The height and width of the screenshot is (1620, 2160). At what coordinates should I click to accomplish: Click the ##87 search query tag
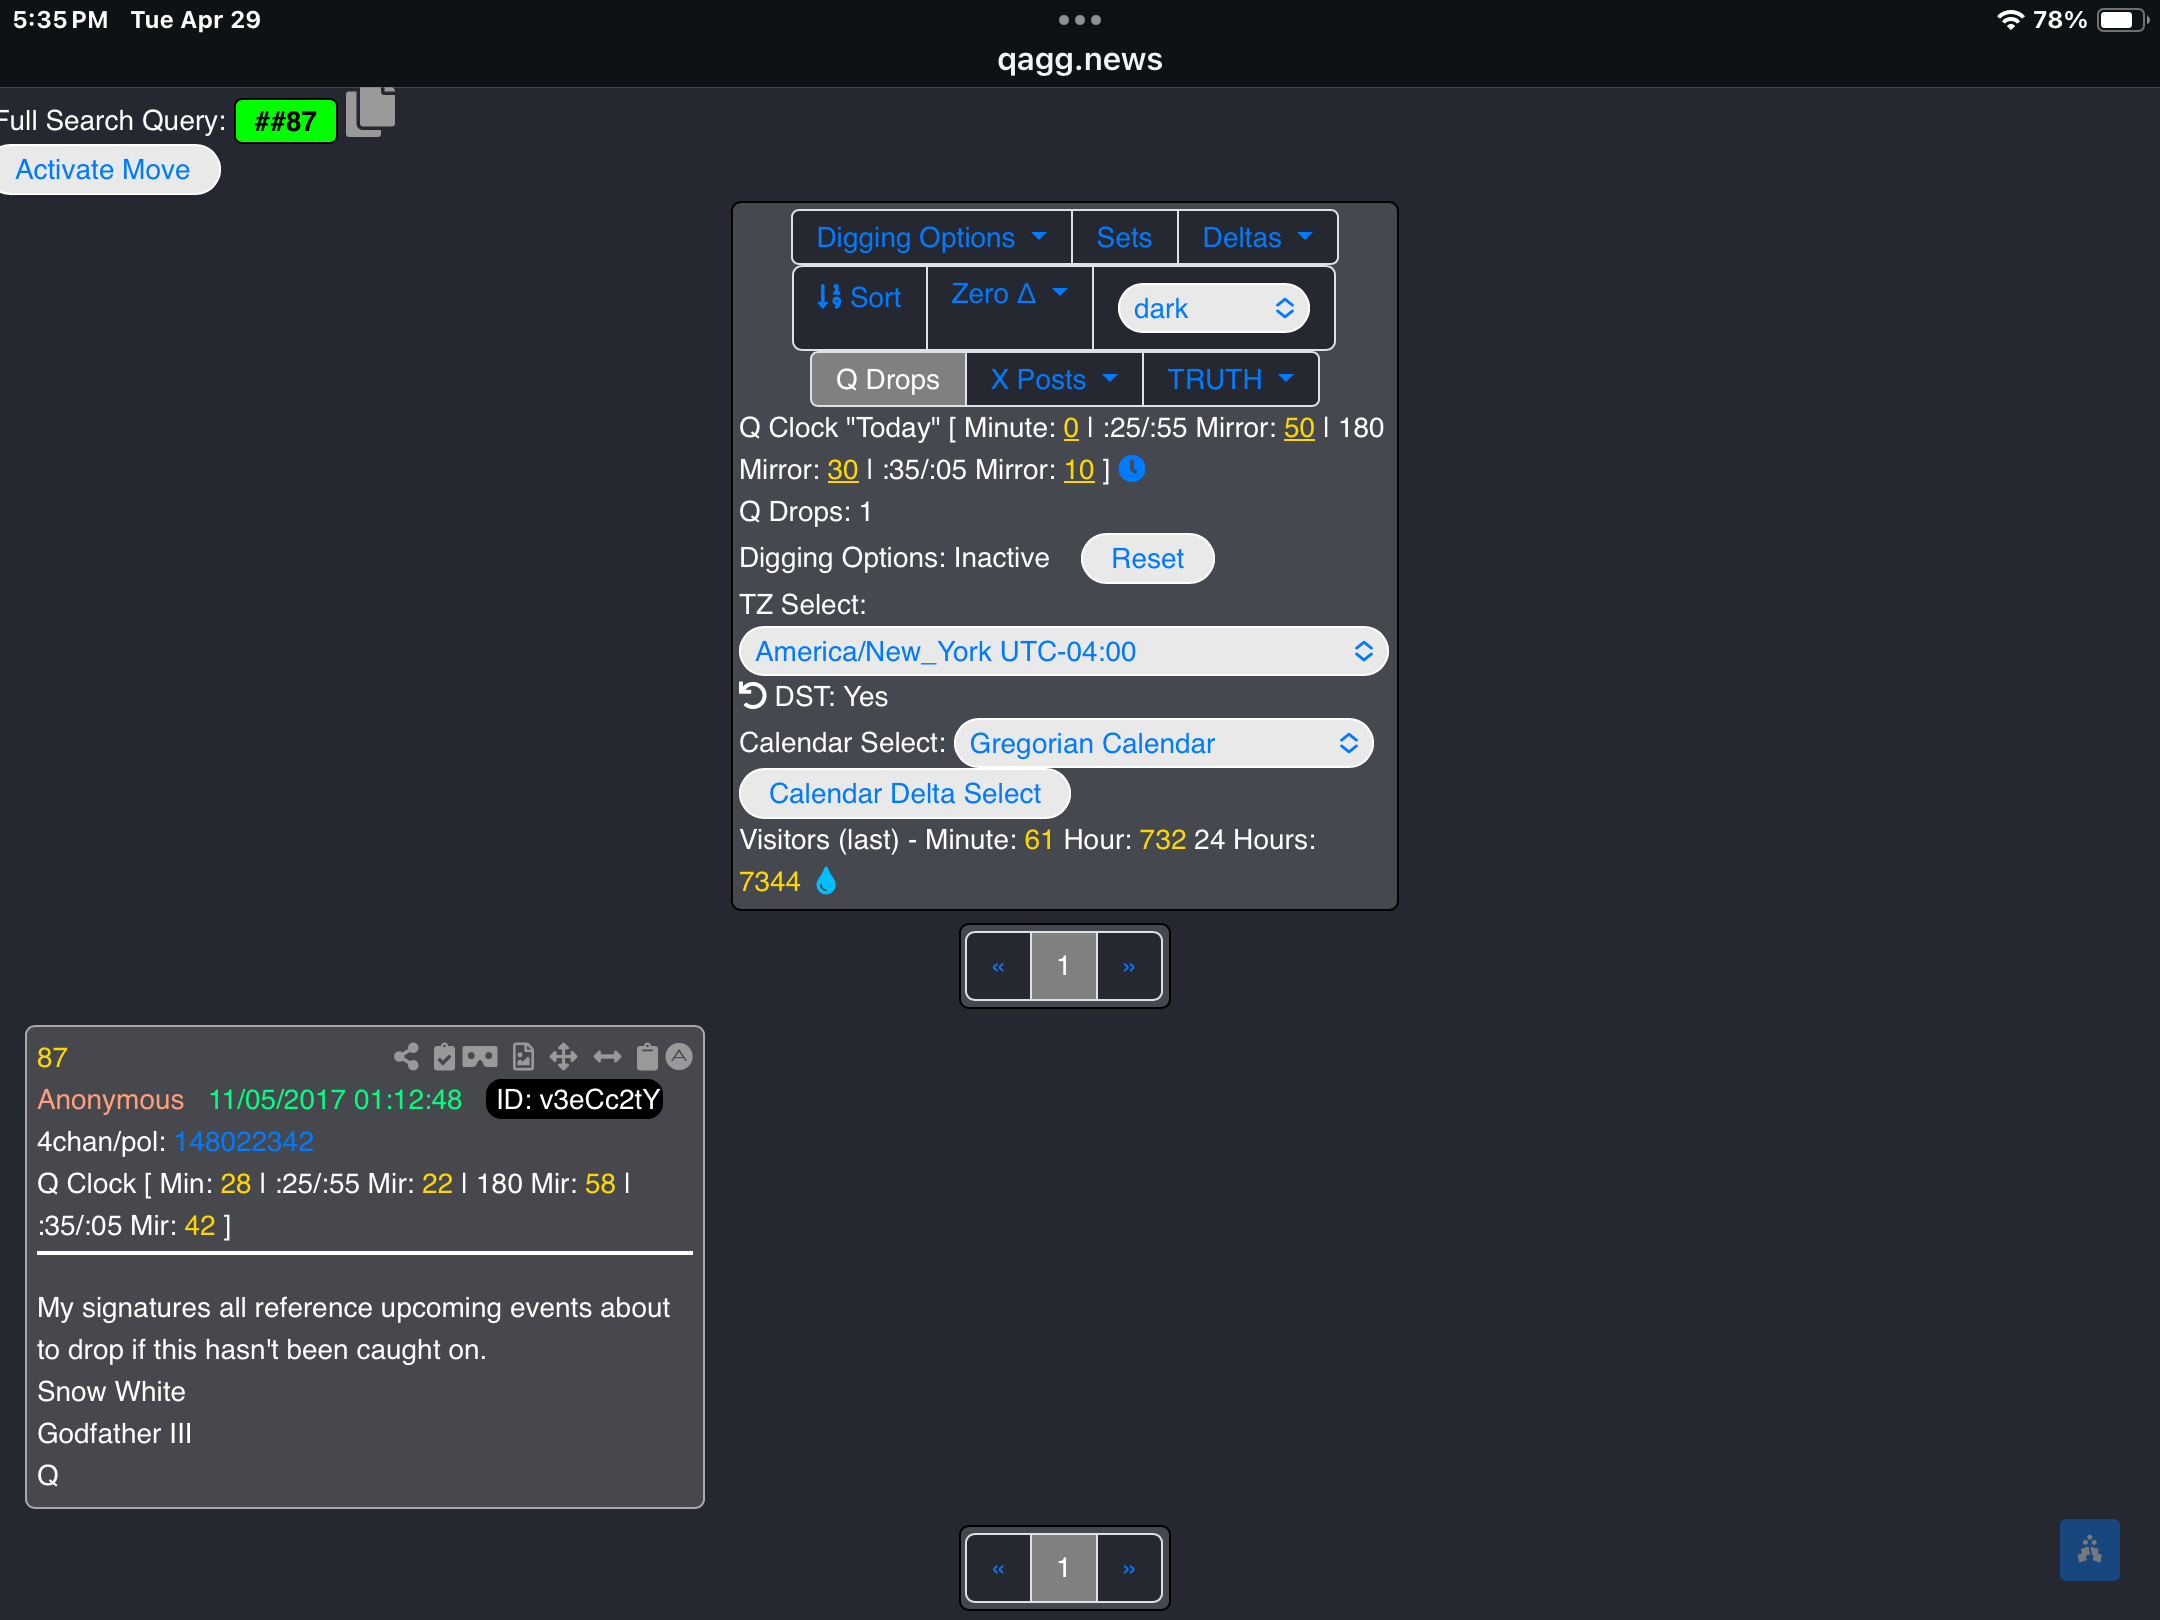point(286,122)
